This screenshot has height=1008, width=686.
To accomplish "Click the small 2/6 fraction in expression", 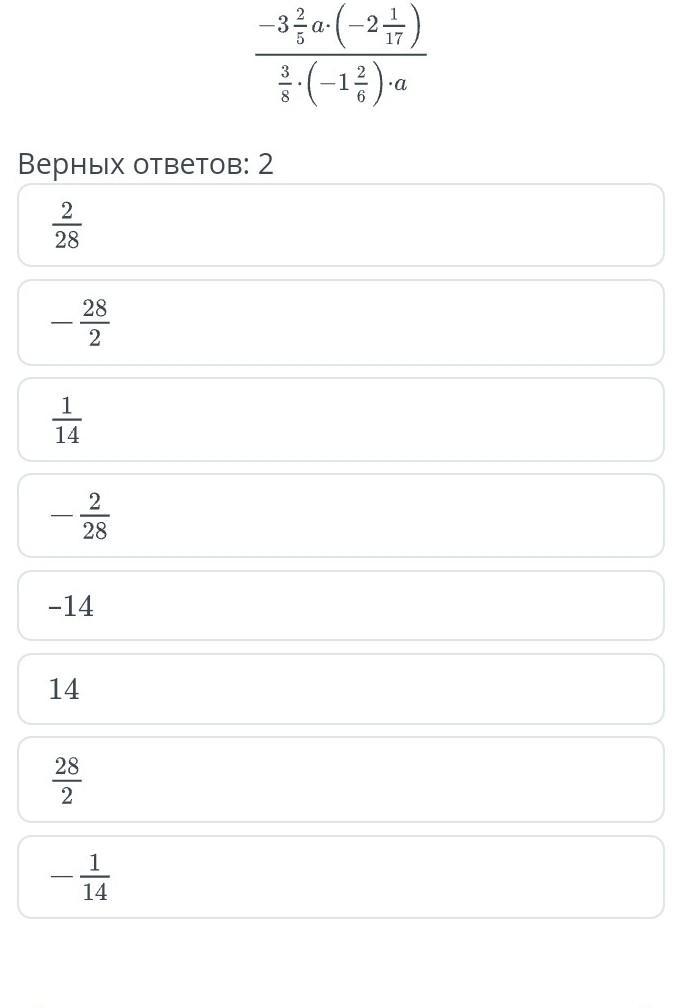I will 361,86.
